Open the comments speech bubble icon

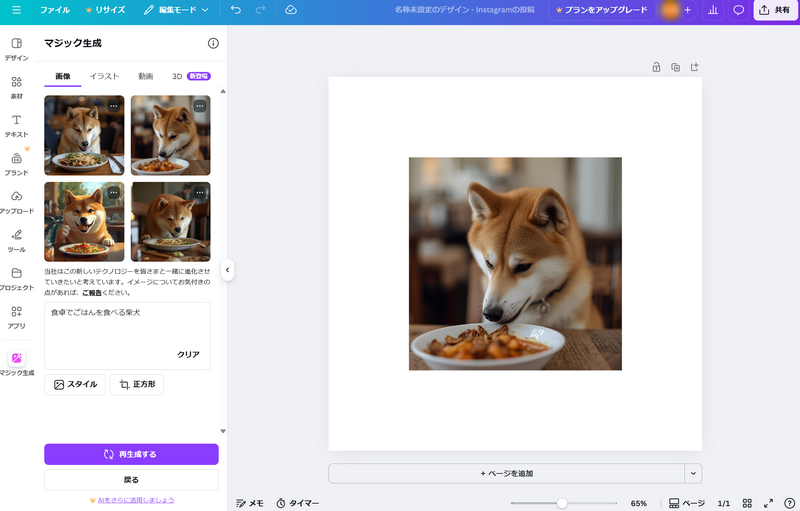(739, 10)
